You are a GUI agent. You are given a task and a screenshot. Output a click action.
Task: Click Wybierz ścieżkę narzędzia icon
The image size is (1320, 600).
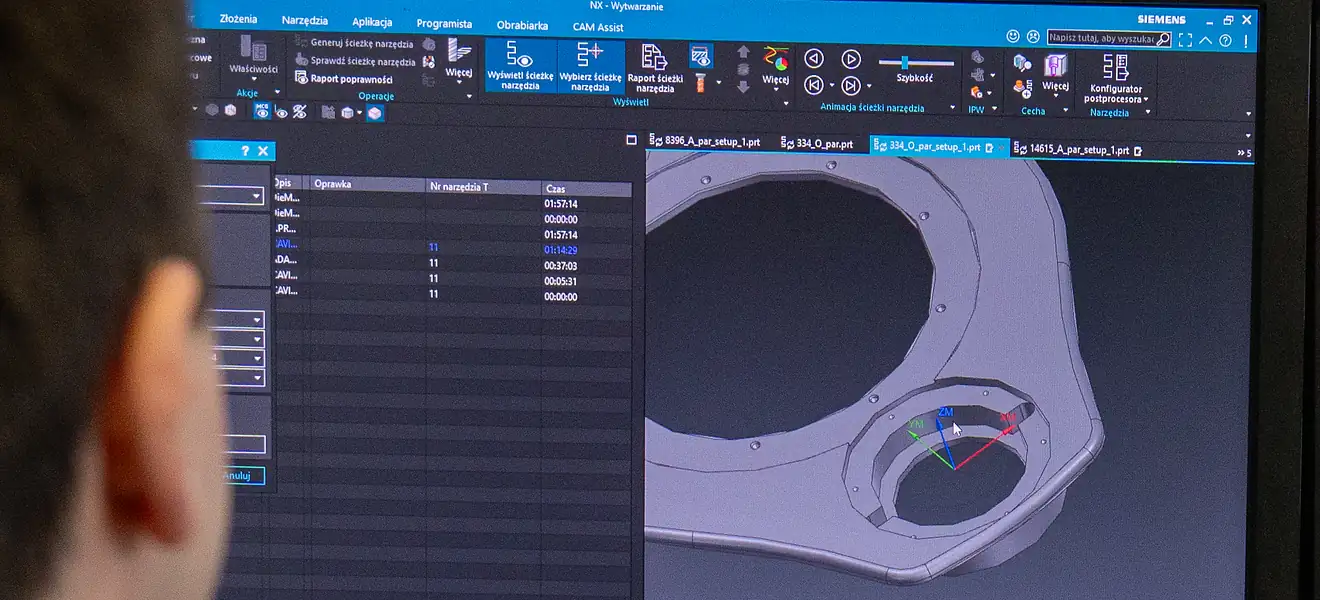(590, 66)
